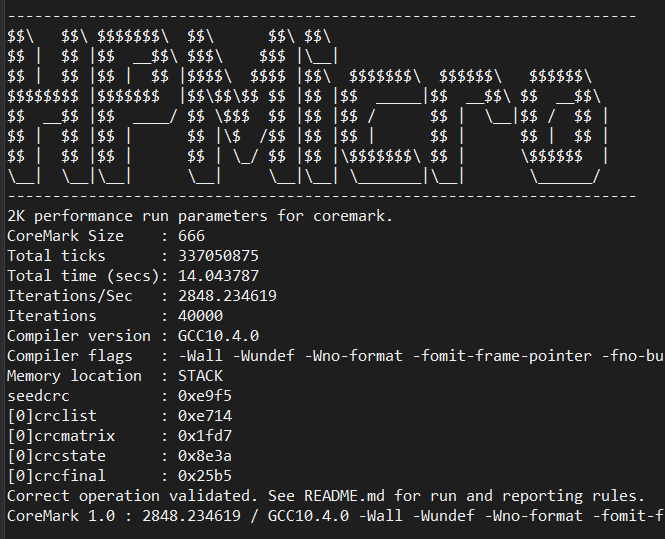Click the Total ticks value 337050875

218,256
